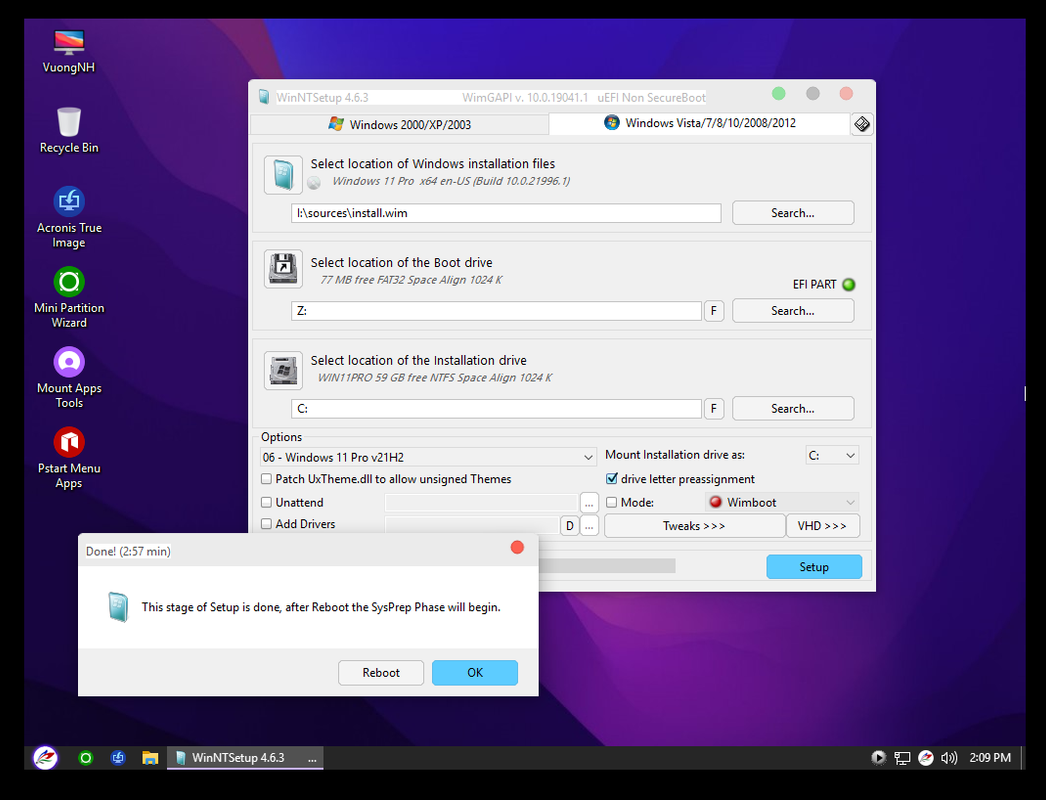The width and height of the screenshot is (1046, 800).
Task: Launch Mini Partition Wizard from desktop
Action: pyautogui.click(x=69, y=298)
